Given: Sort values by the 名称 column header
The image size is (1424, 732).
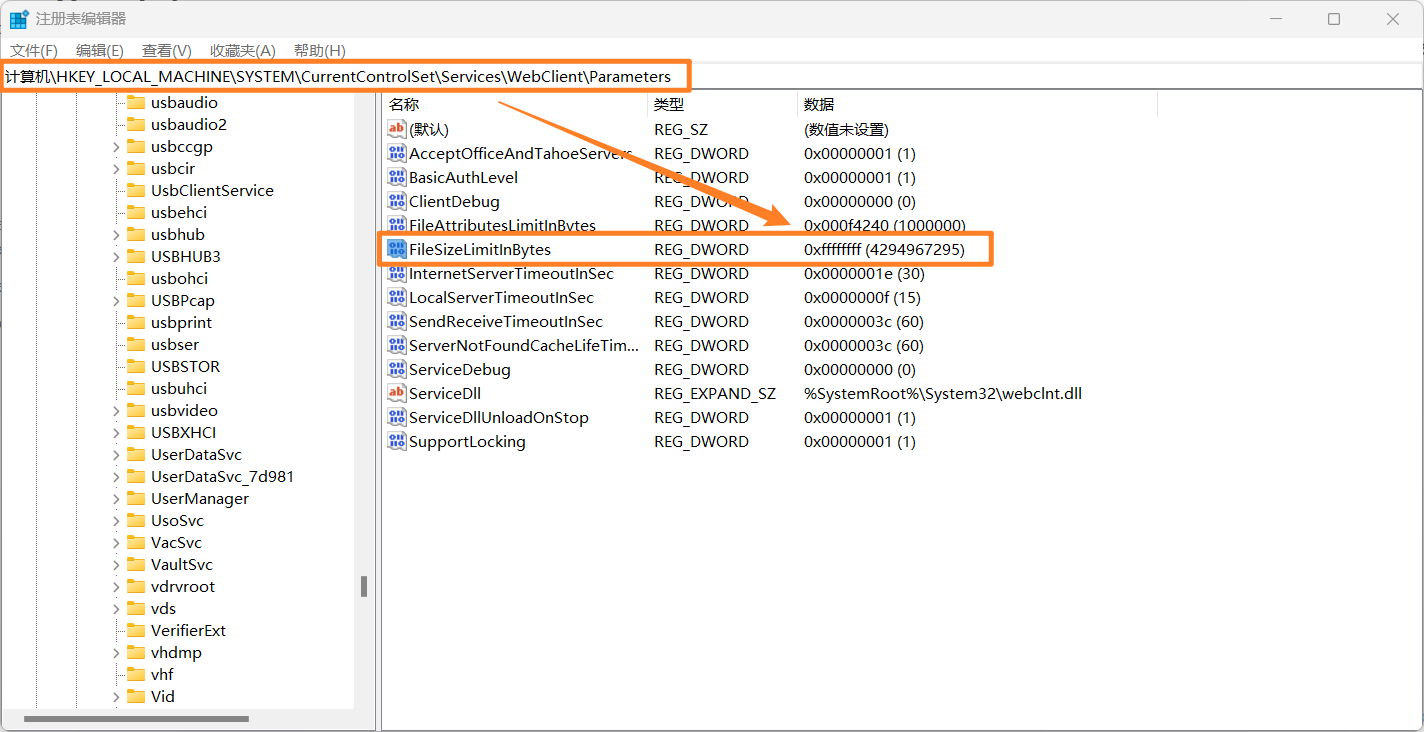Looking at the screenshot, I should coord(514,104).
